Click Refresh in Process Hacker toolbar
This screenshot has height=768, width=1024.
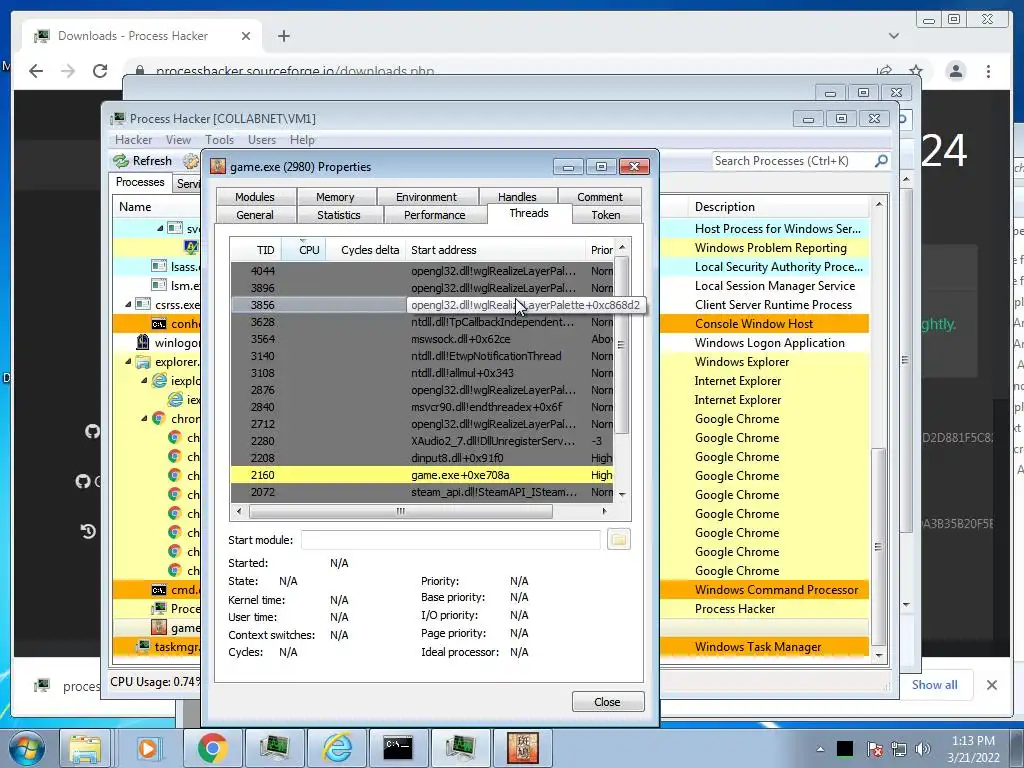point(142,161)
